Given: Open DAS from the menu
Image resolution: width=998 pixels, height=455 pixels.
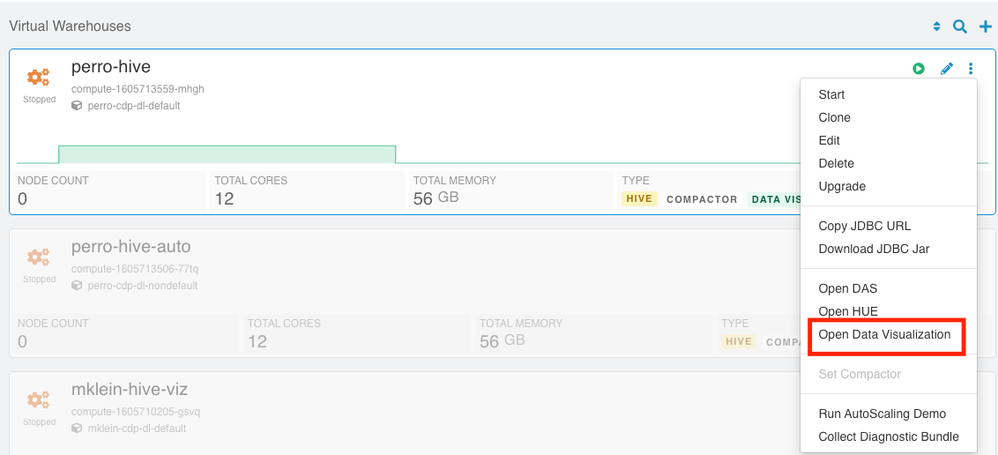Looking at the screenshot, I should (x=848, y=288).
